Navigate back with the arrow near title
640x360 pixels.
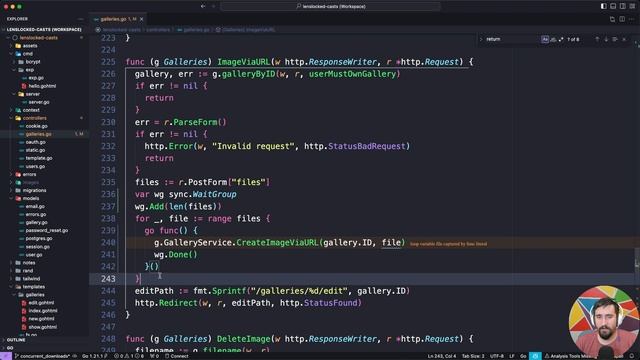click(203, 6)
